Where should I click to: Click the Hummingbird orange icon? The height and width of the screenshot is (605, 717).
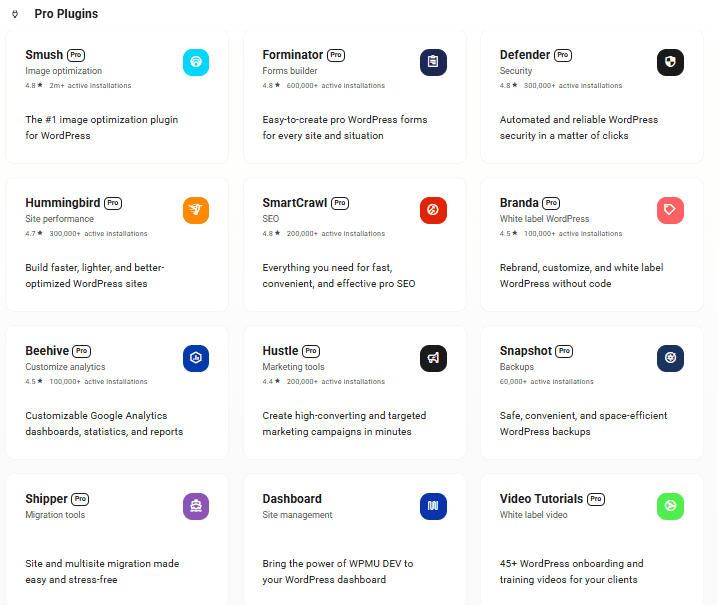click(196, 210)
